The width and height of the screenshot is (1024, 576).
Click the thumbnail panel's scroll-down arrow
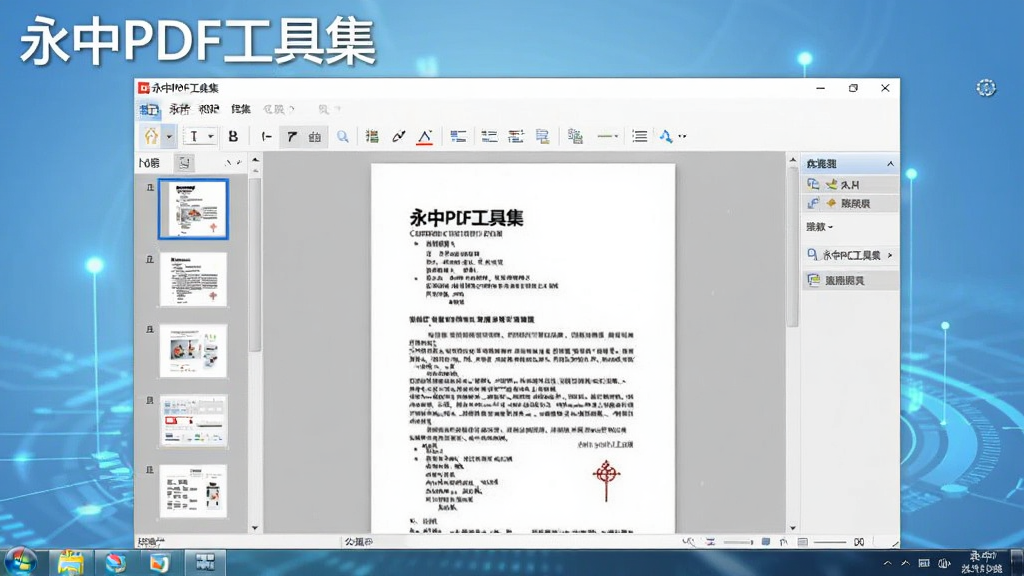[255, 528]
